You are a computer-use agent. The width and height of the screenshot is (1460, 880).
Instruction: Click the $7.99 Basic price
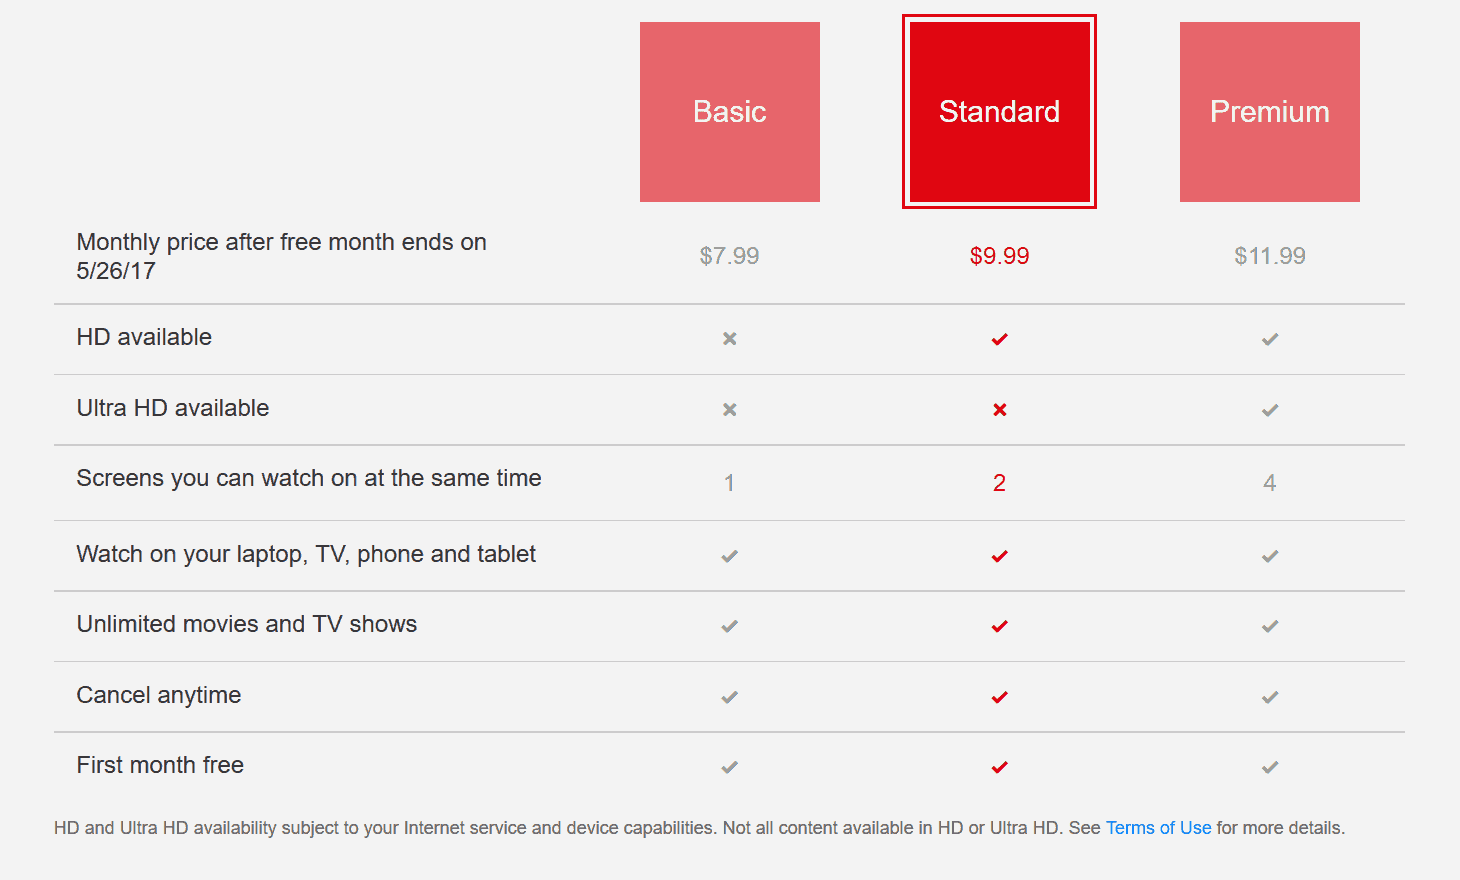tap(729, 256)
